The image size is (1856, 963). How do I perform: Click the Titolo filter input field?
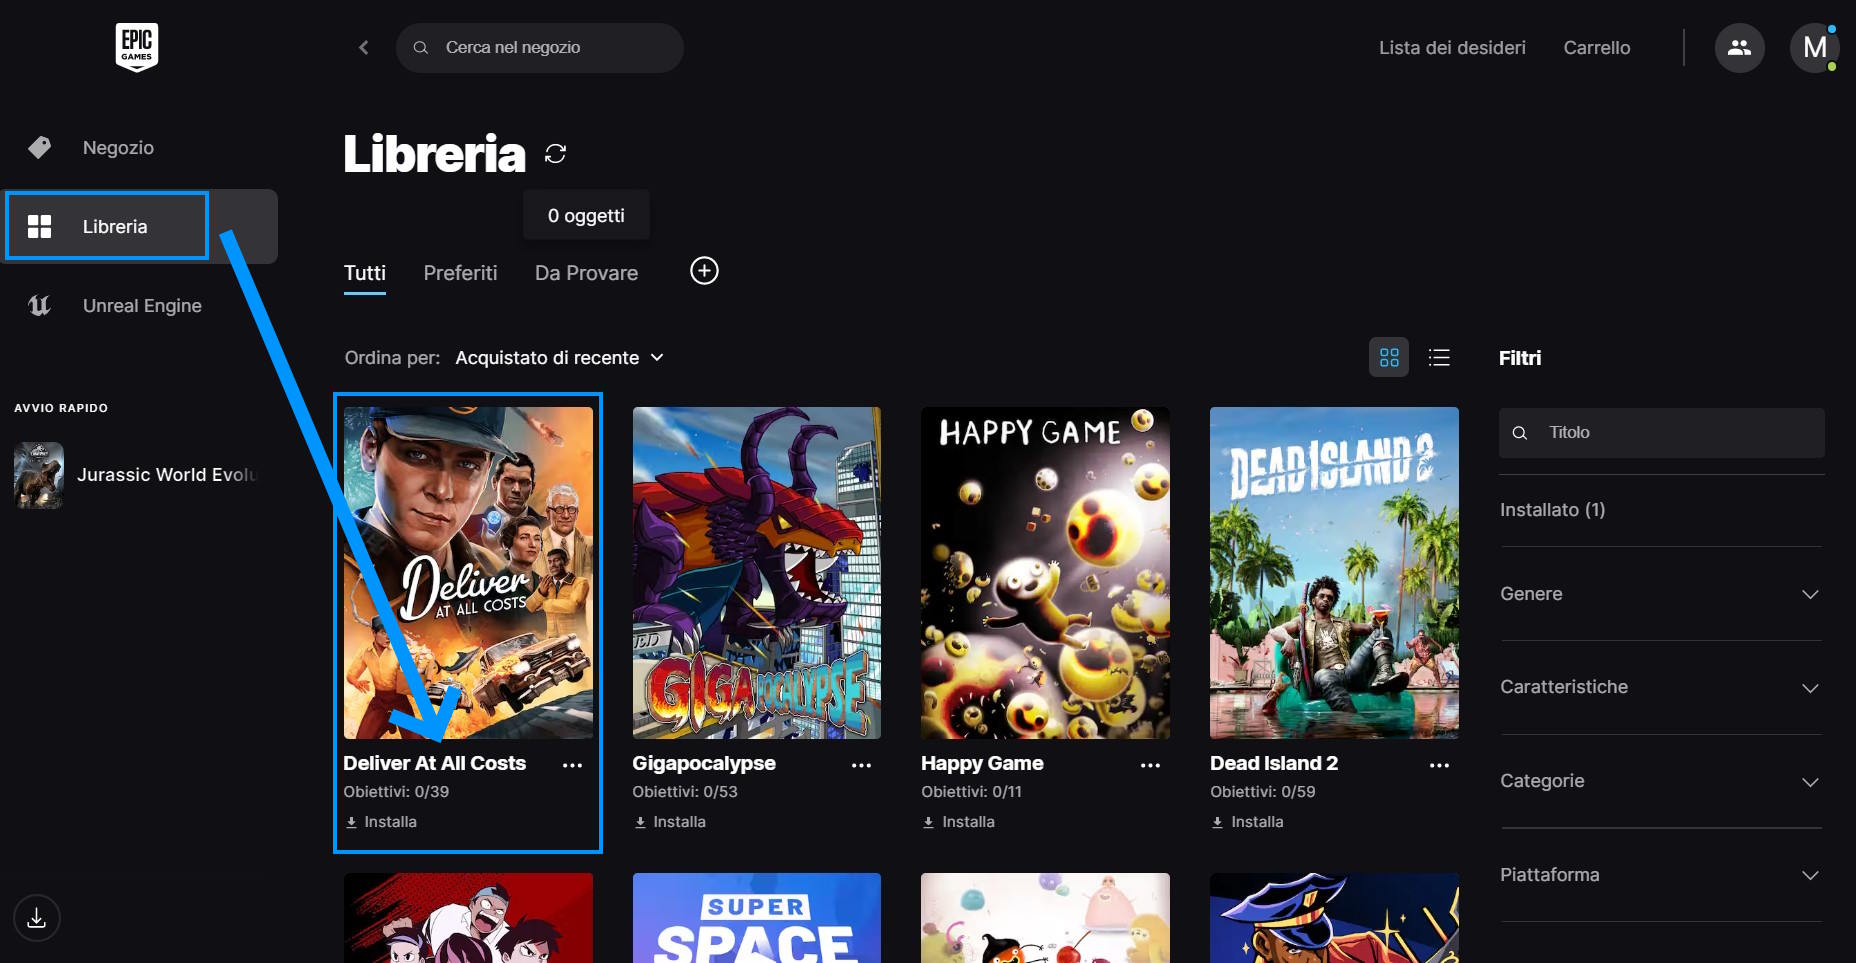coord(1662,433)
